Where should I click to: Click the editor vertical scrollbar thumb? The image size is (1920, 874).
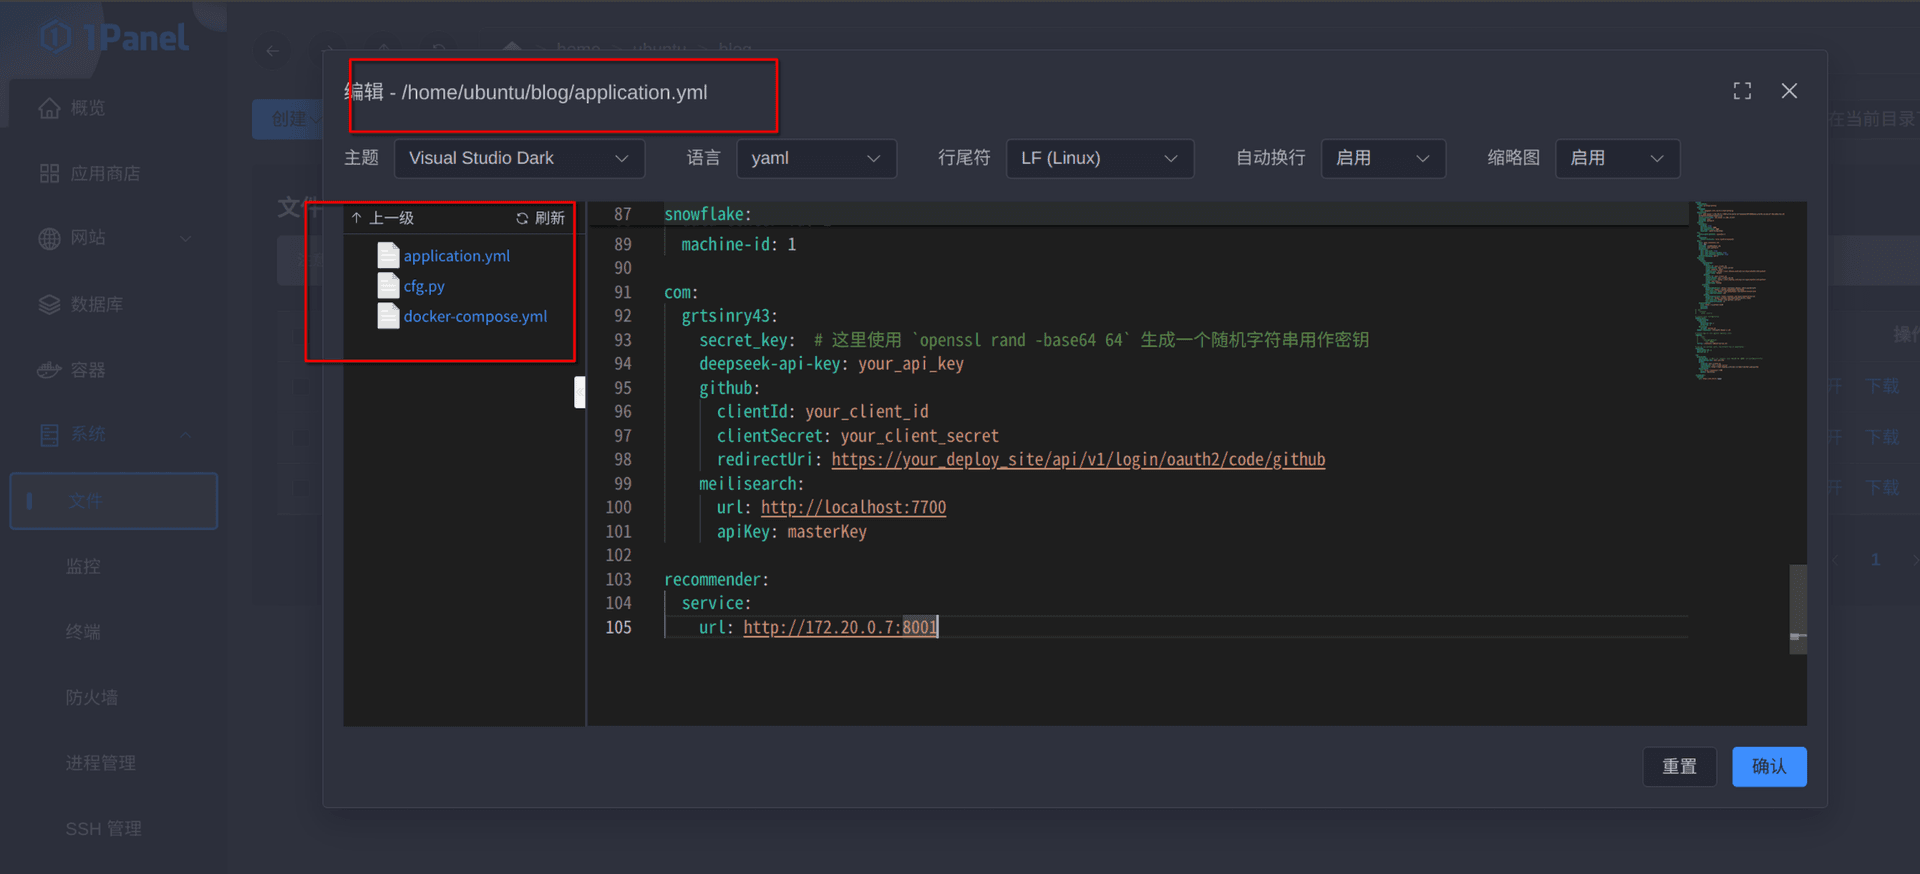[1797, 608]
